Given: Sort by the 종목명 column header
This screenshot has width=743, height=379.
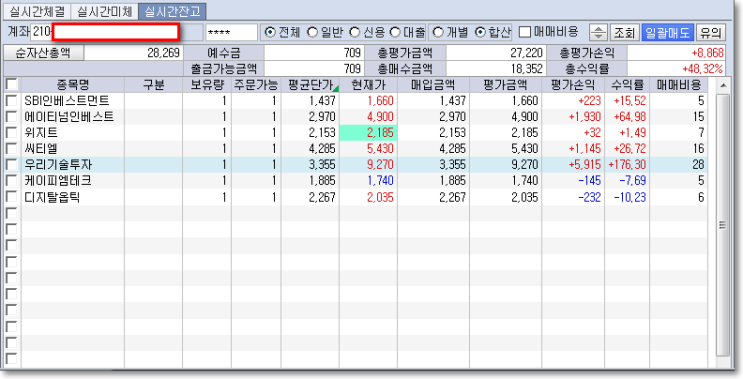Looking at the screenshot, I should tap(73, 85).
